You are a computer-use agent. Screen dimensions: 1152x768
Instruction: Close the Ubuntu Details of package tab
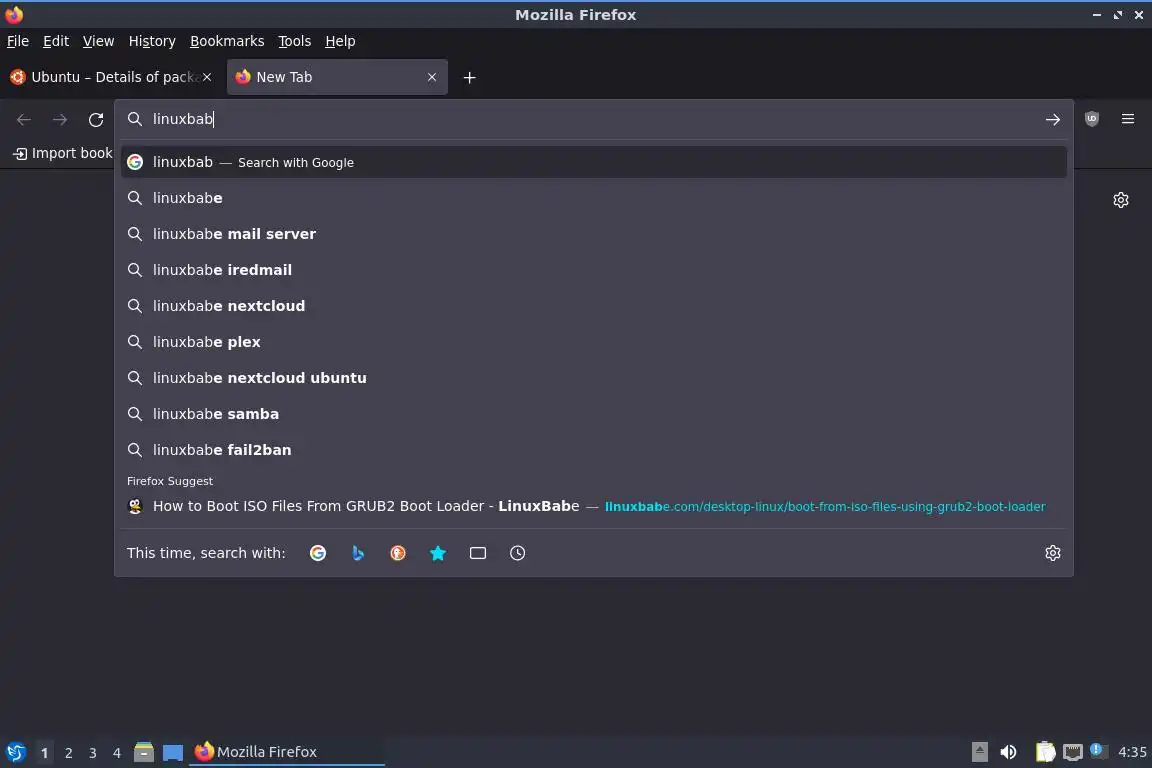coord(207,77)
